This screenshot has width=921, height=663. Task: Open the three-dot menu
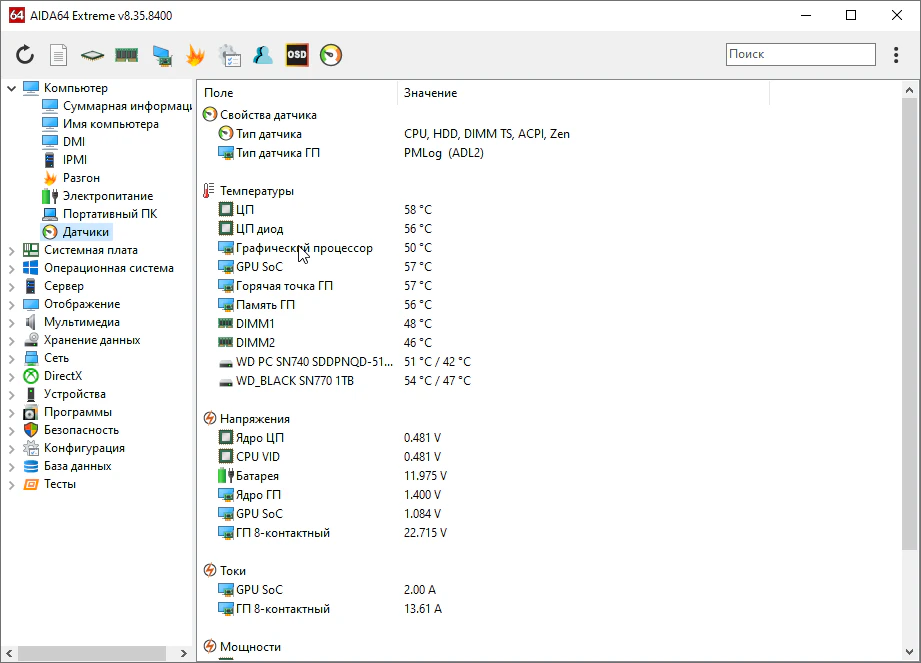pos(896,55)
